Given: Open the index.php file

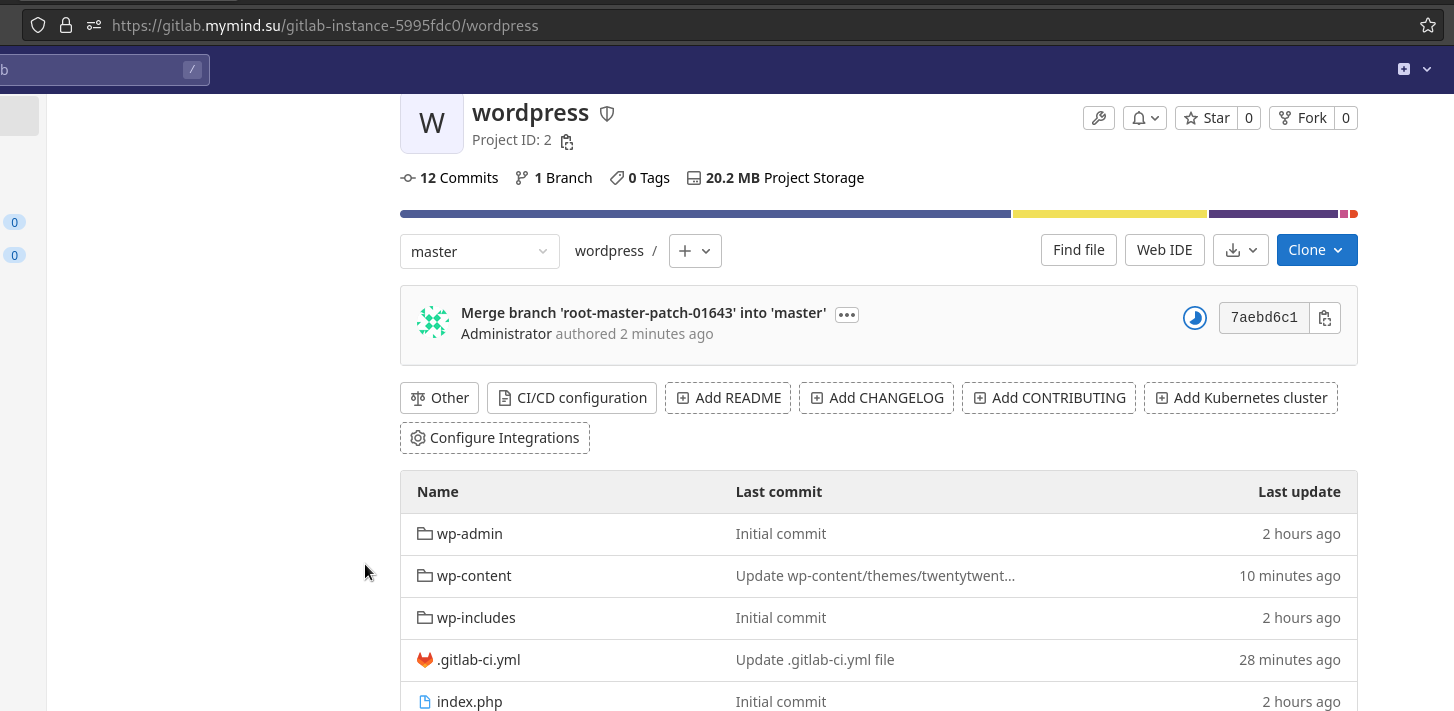Looking at the screenshot, I should click(x=470, y=702).
